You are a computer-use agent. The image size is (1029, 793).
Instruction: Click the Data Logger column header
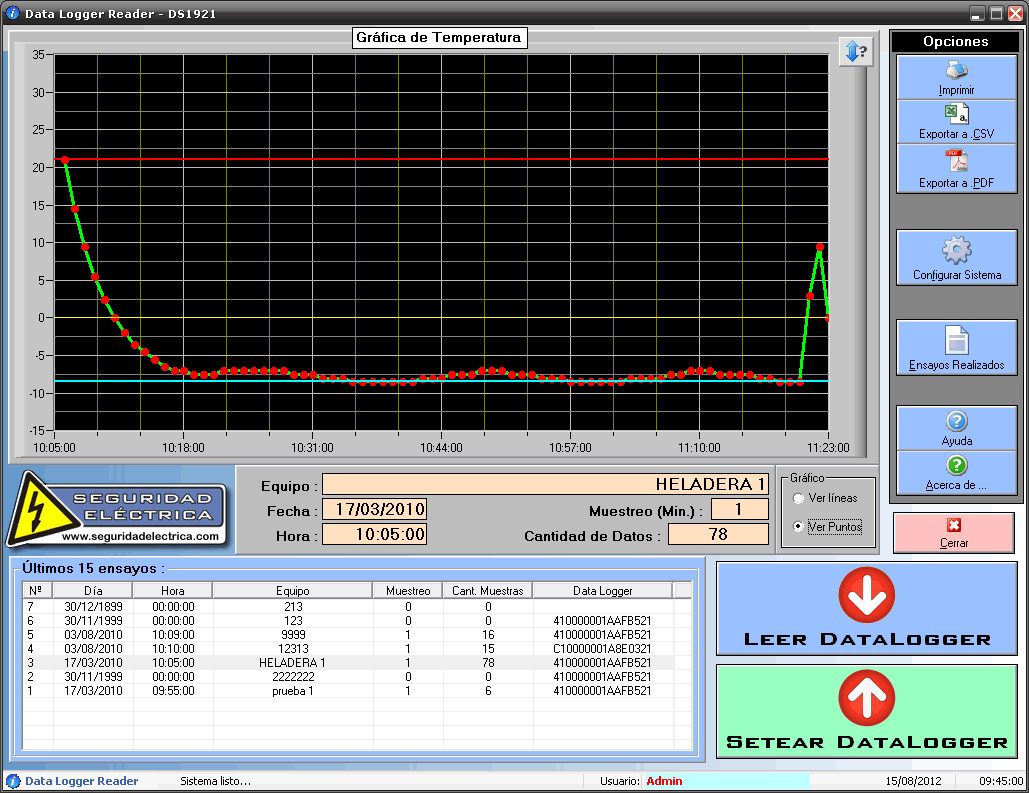602,591
